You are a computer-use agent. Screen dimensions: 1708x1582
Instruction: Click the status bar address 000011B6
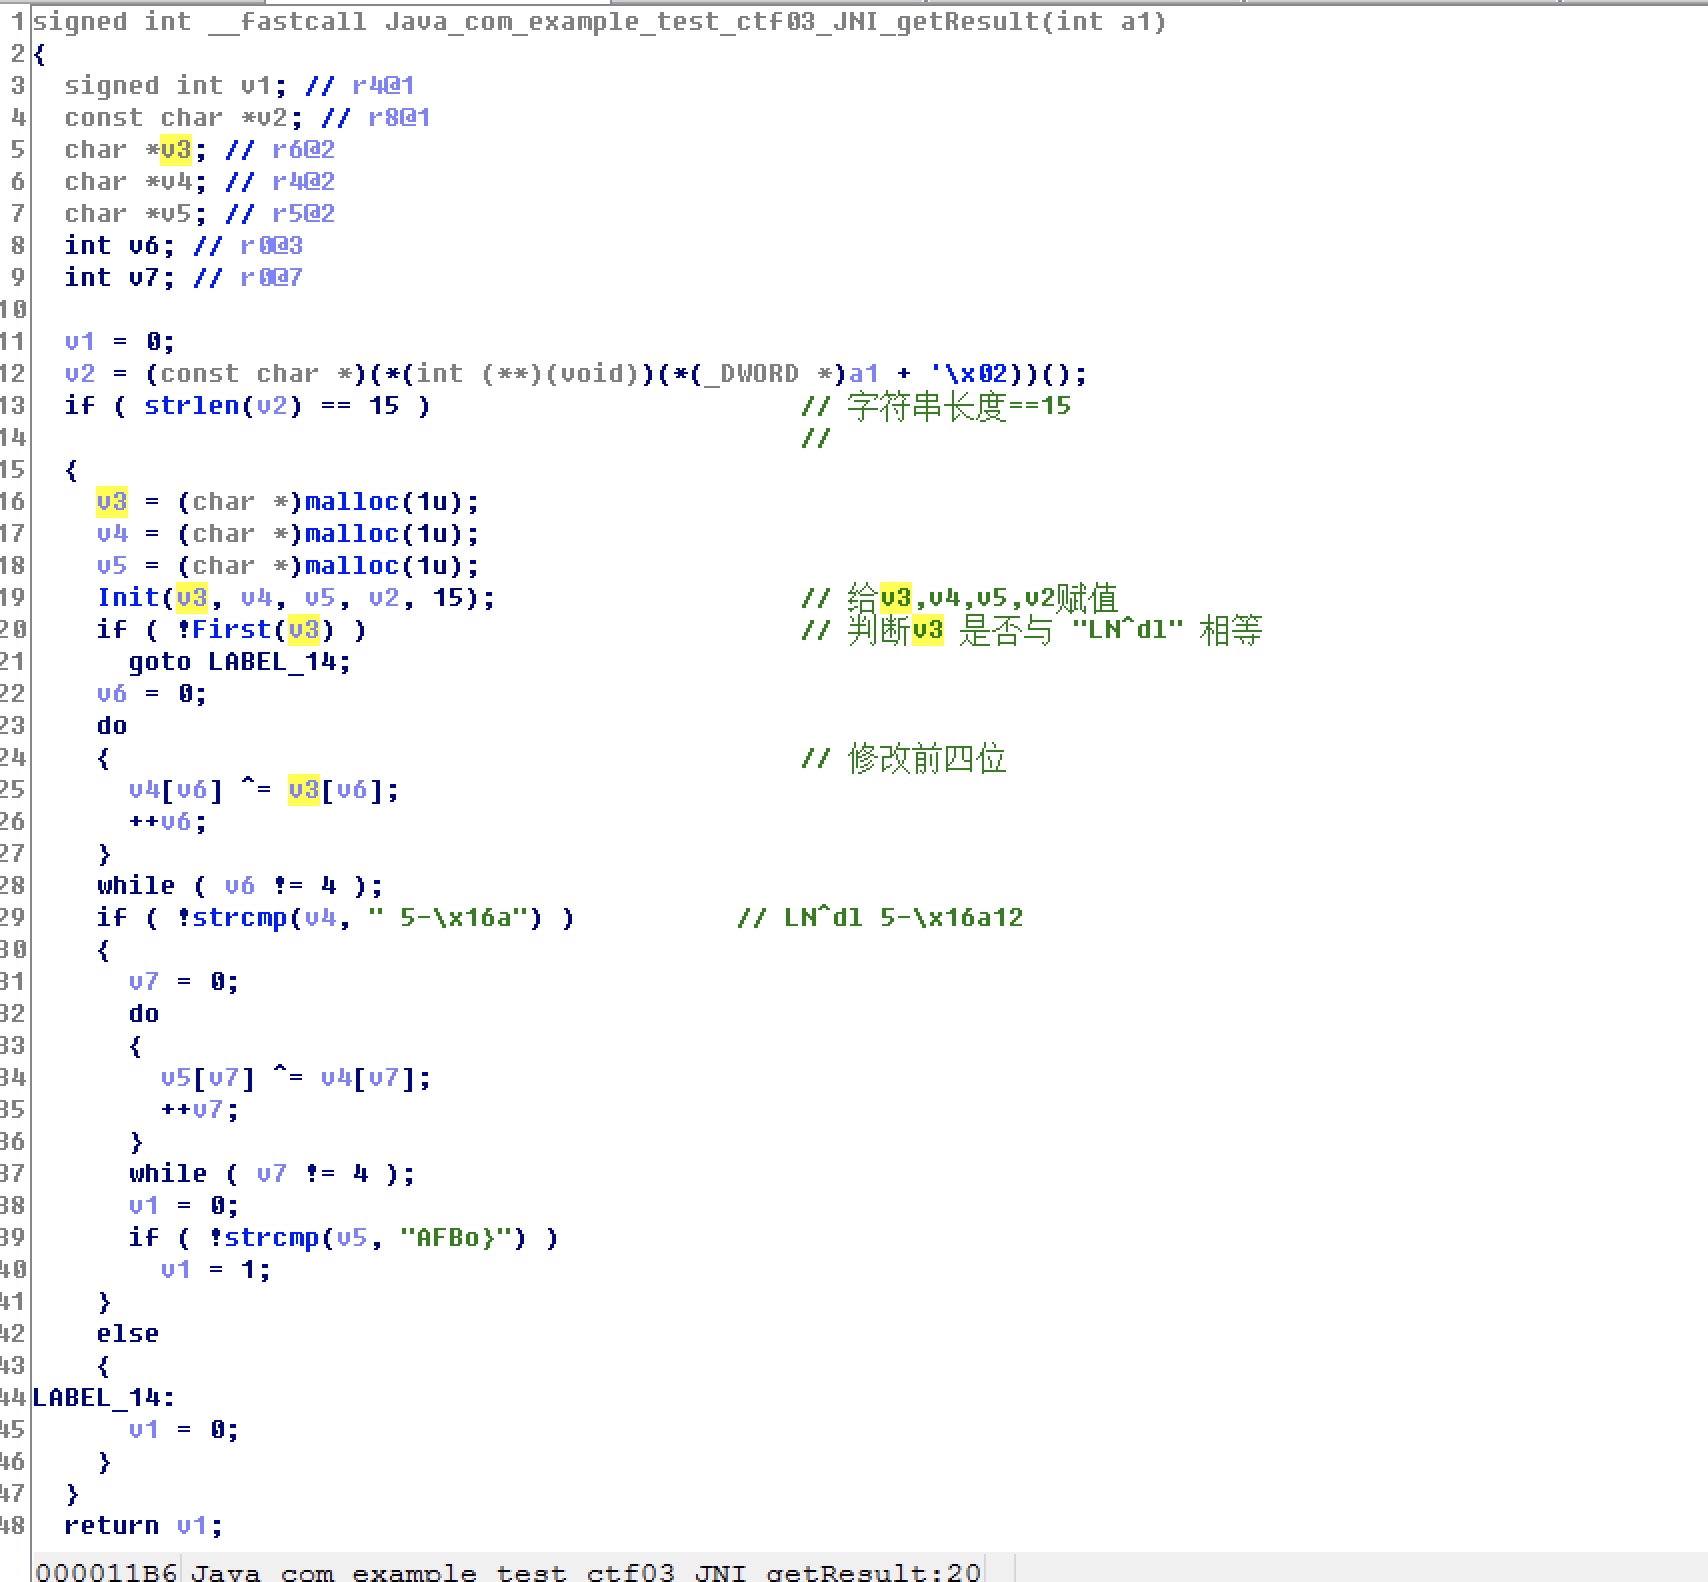(106, 1572)
